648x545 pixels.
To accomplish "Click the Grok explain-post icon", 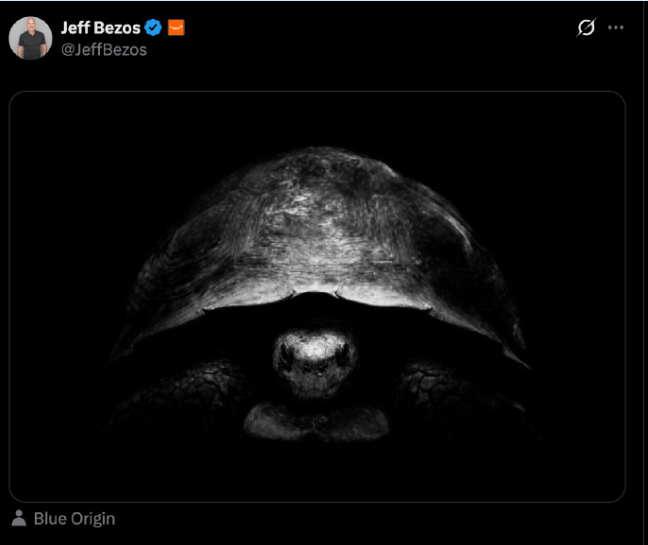I will [586, 27].
